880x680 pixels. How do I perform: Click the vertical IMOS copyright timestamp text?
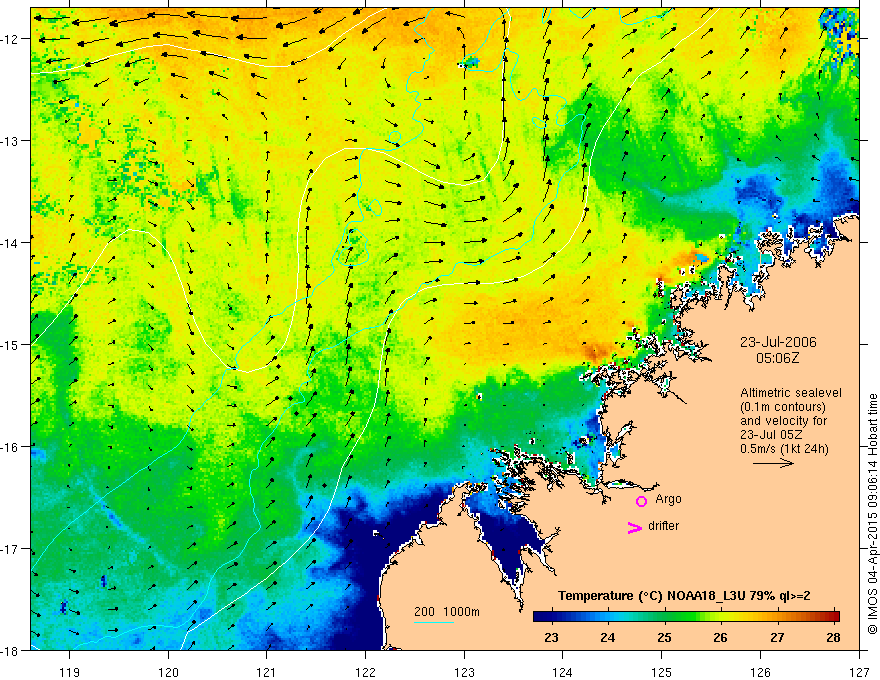click(x=872, y=514)
